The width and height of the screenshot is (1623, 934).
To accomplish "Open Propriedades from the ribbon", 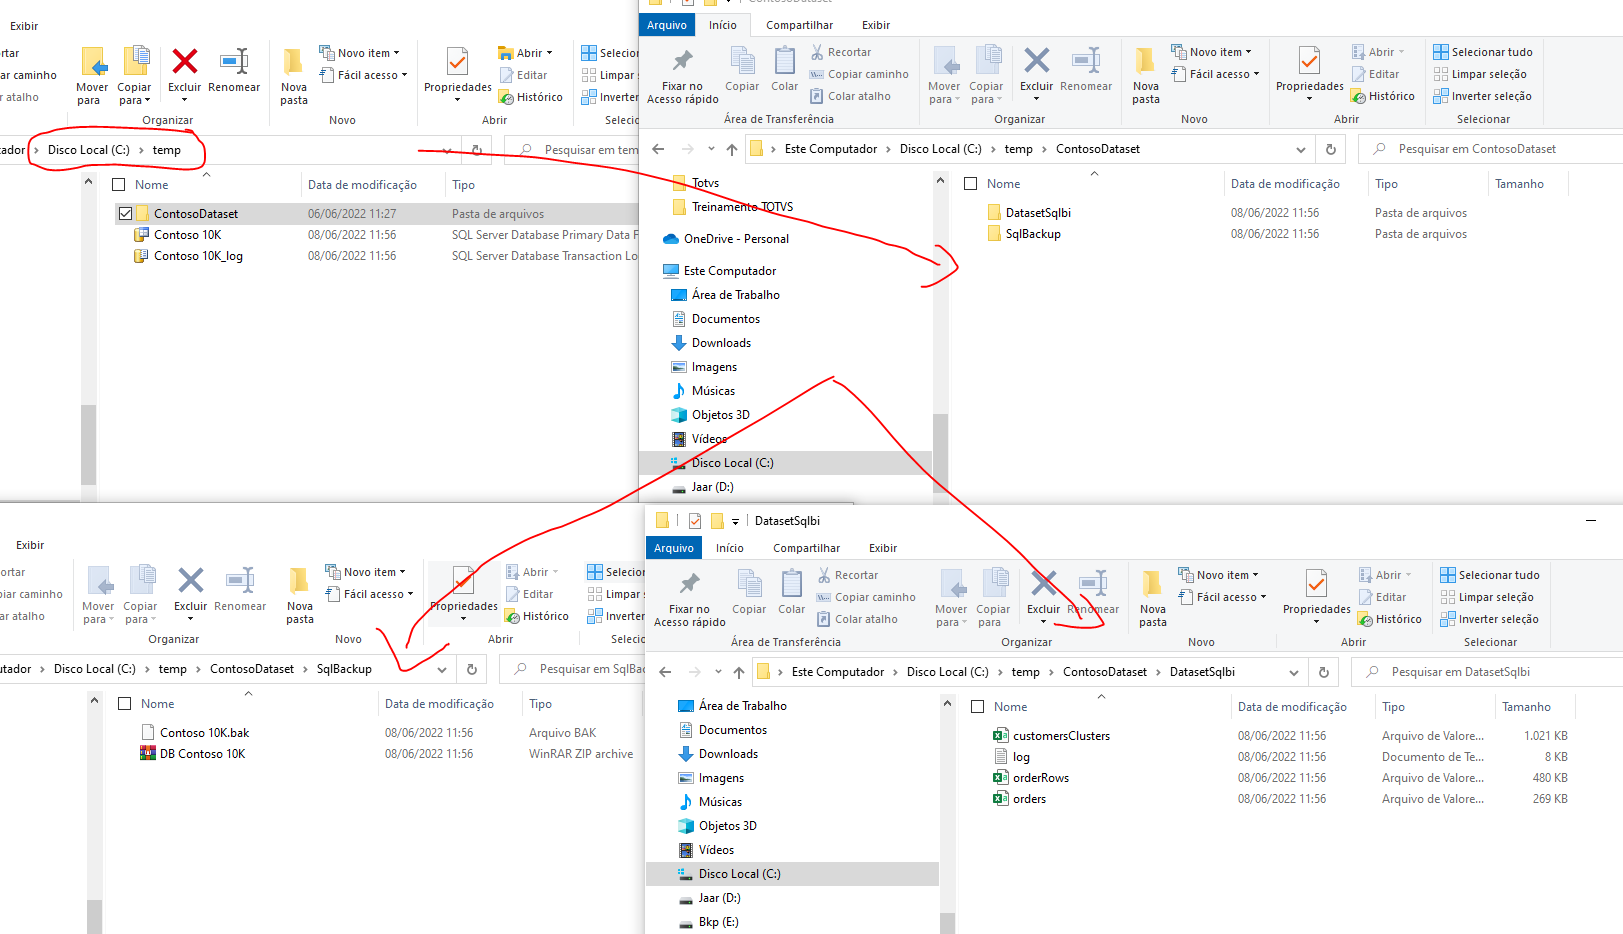I will 1308,73.
